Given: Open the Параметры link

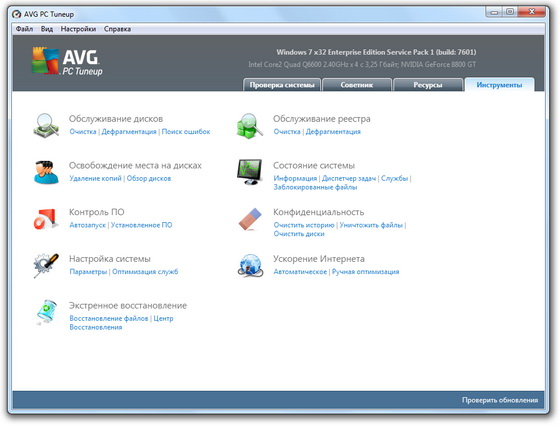Looking at the screenshot, I should pyautogui.click(x=88, y=272).
